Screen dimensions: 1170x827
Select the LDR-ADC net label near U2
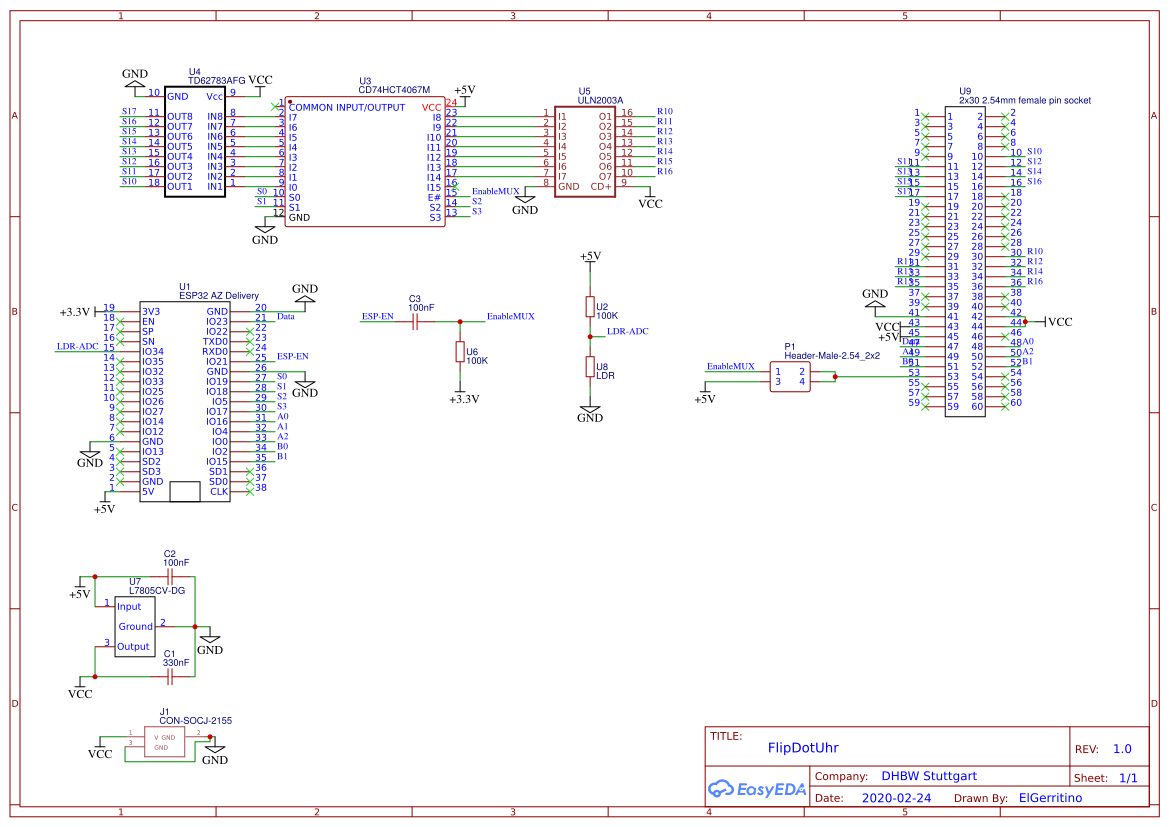[x=629, y=331]
